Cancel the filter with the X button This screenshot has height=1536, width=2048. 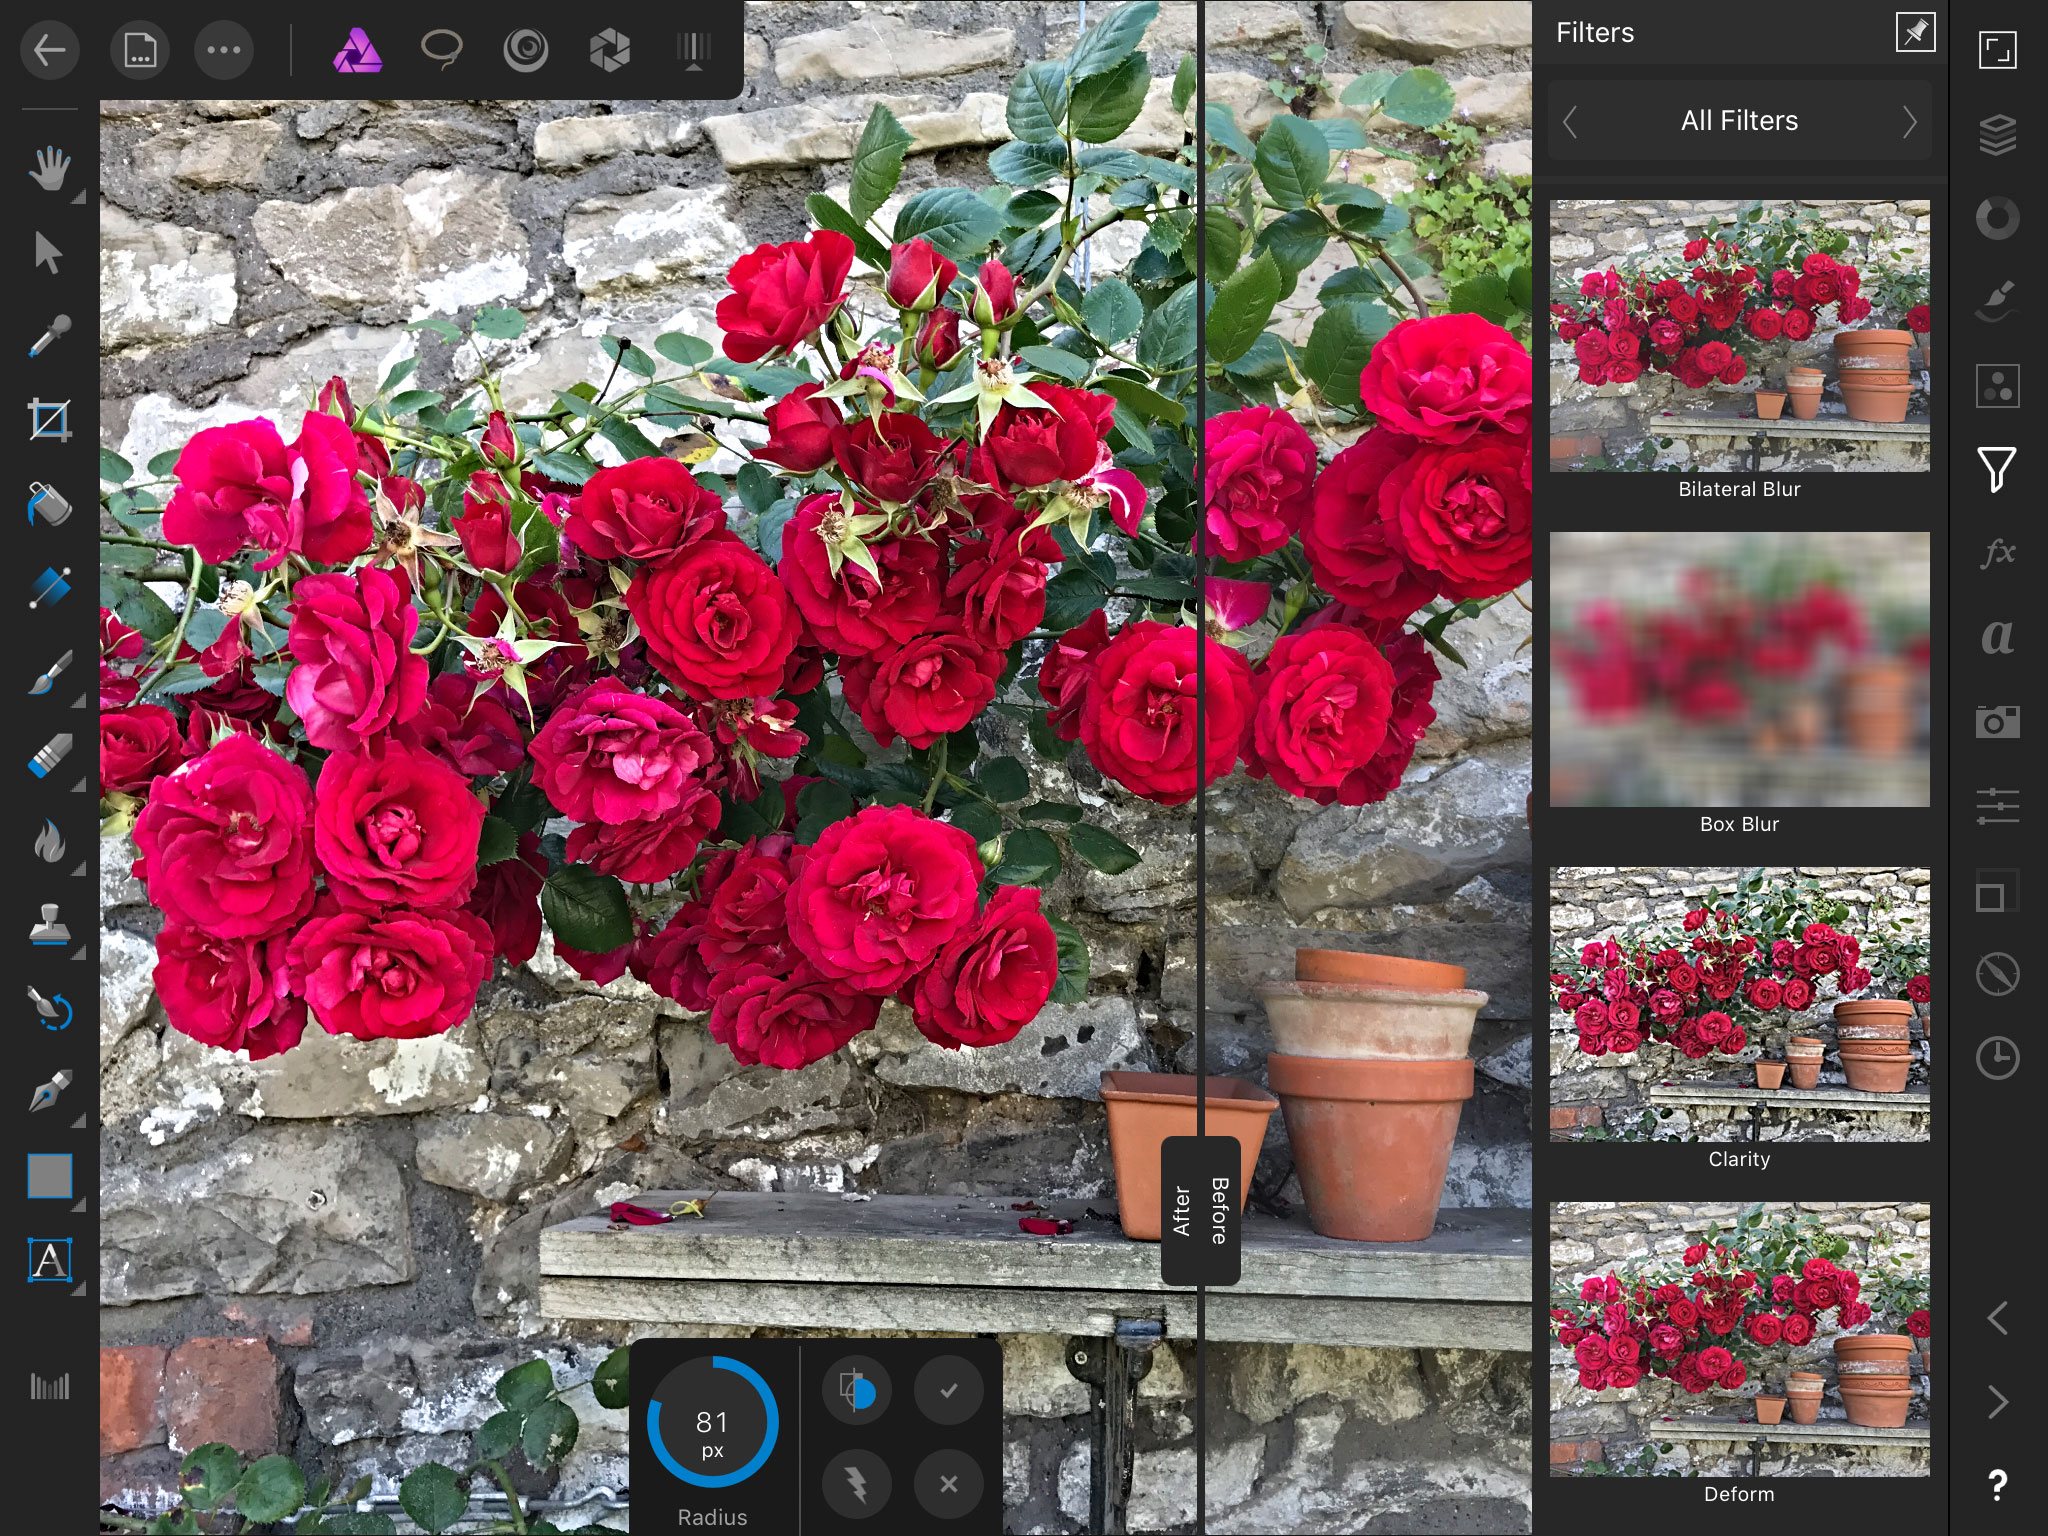[x=947, y=1482]
